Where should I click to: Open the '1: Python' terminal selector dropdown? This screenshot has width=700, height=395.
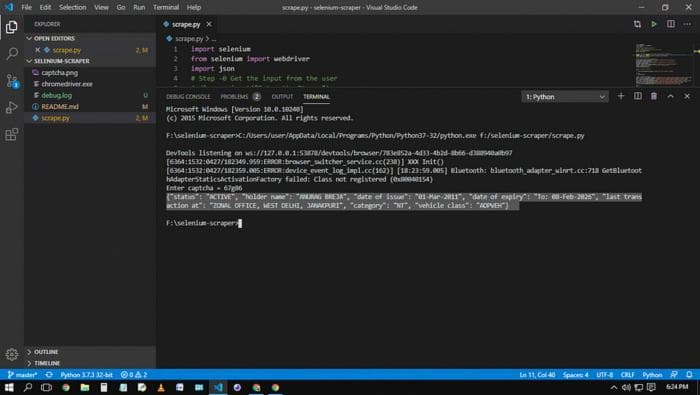pyautogui.click(x=565, y=97)
